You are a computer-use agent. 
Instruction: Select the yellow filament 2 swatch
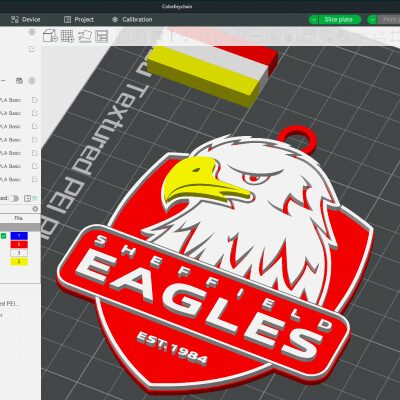point(19,262)
